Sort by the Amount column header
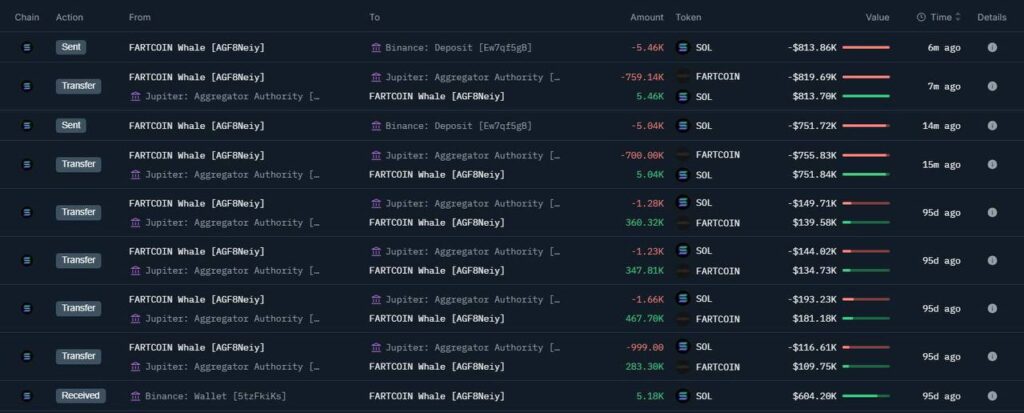The image size is (1024, 413). [646, 17]
